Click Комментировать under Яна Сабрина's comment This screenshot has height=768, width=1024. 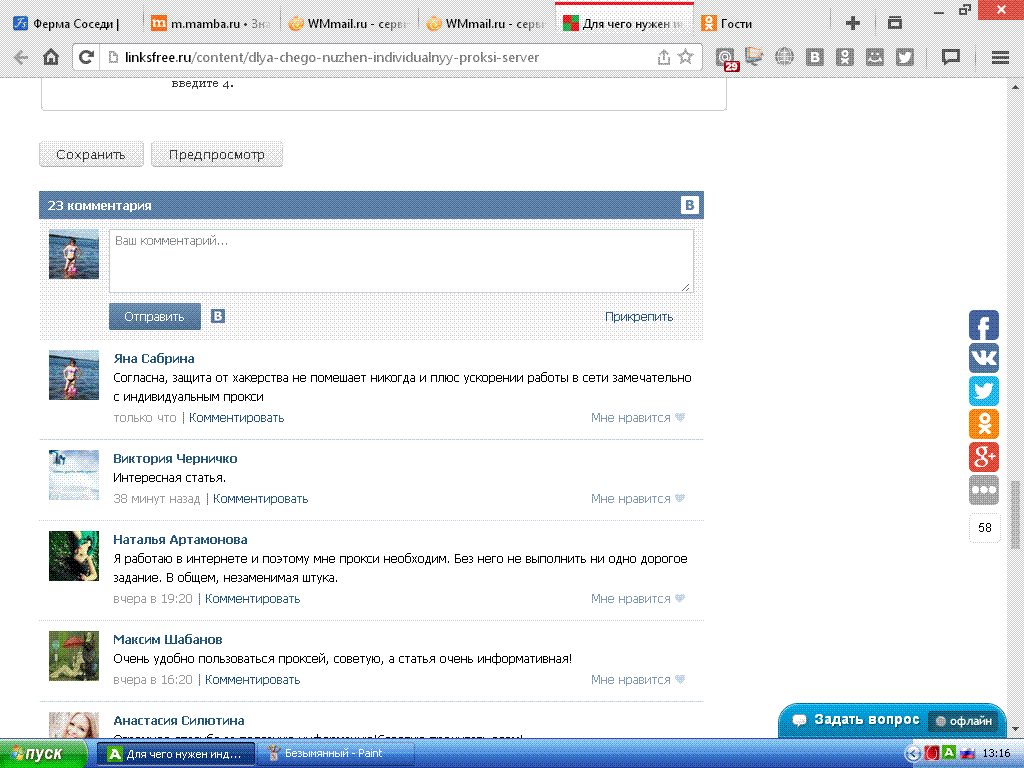point(236,418)
